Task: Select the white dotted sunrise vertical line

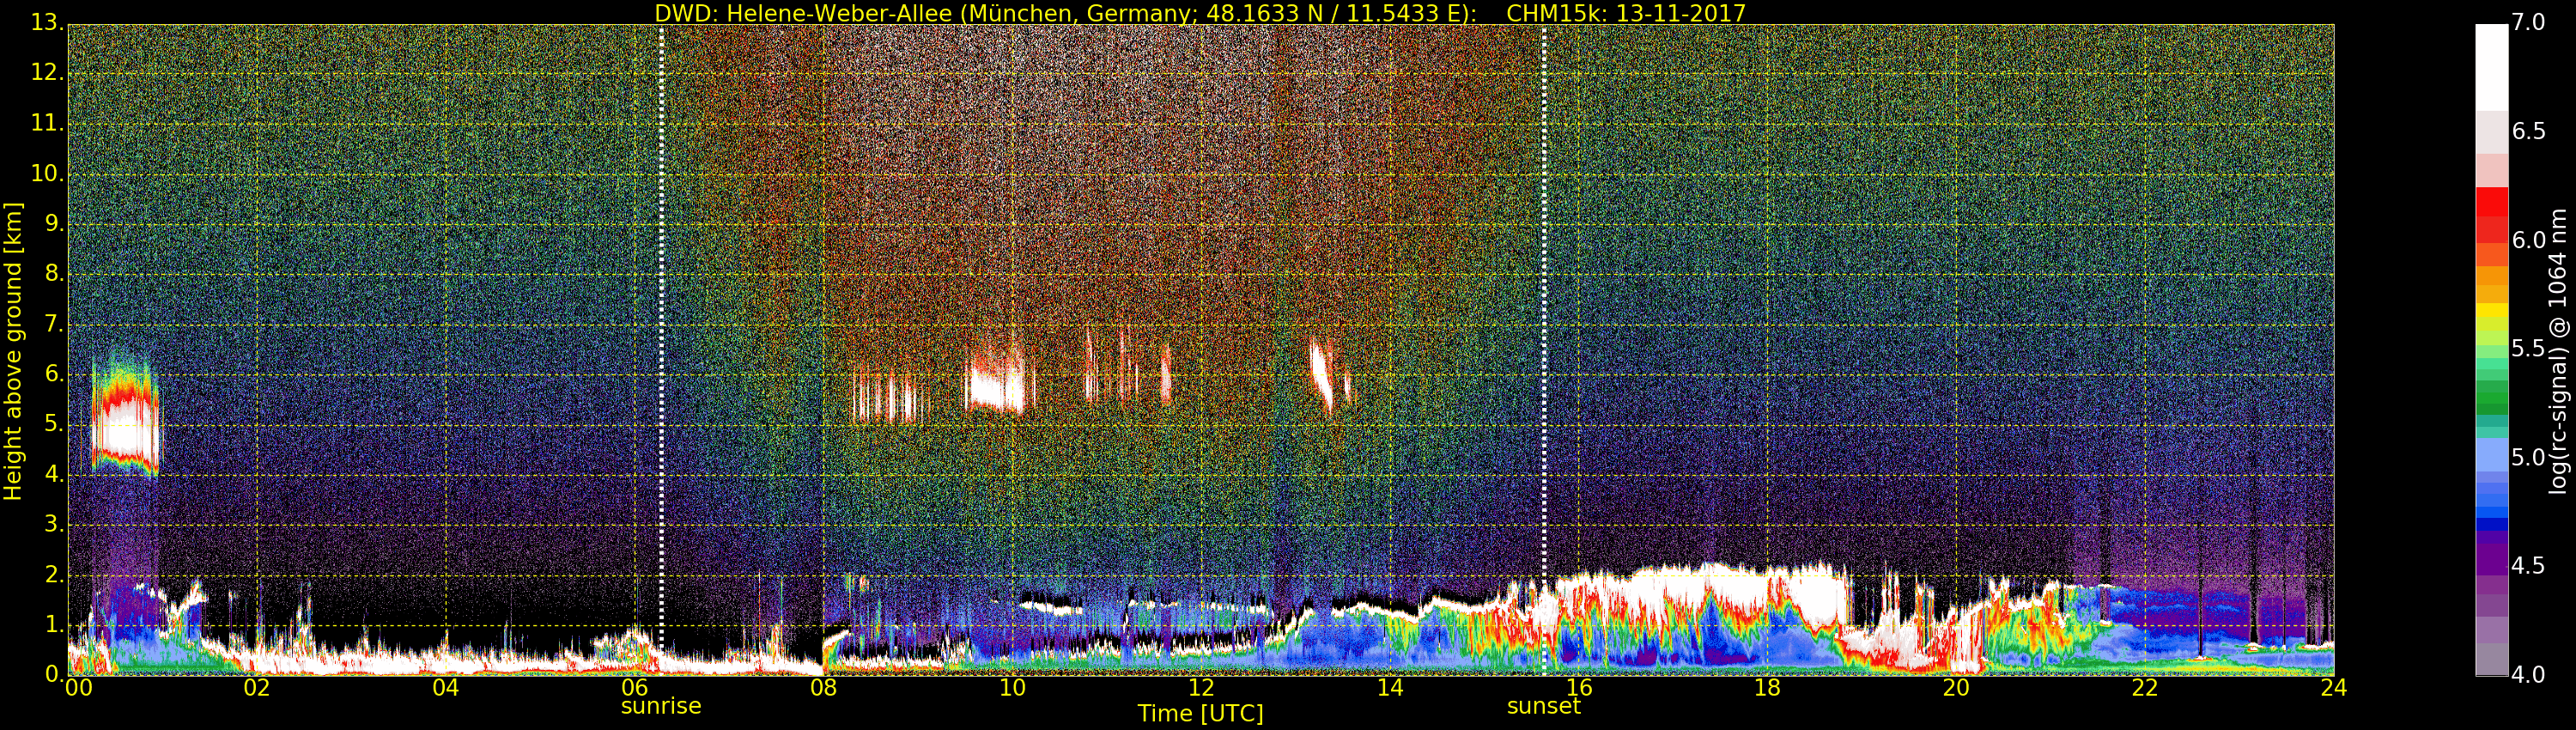Action: coord(662,300)
